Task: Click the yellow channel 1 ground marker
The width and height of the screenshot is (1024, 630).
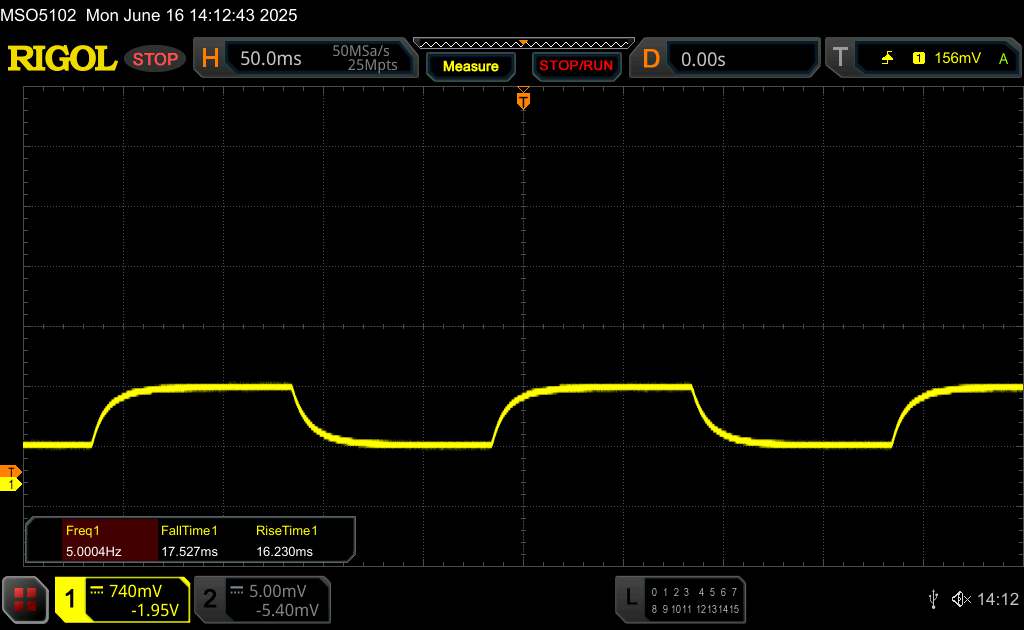Action: click(12, 484)
